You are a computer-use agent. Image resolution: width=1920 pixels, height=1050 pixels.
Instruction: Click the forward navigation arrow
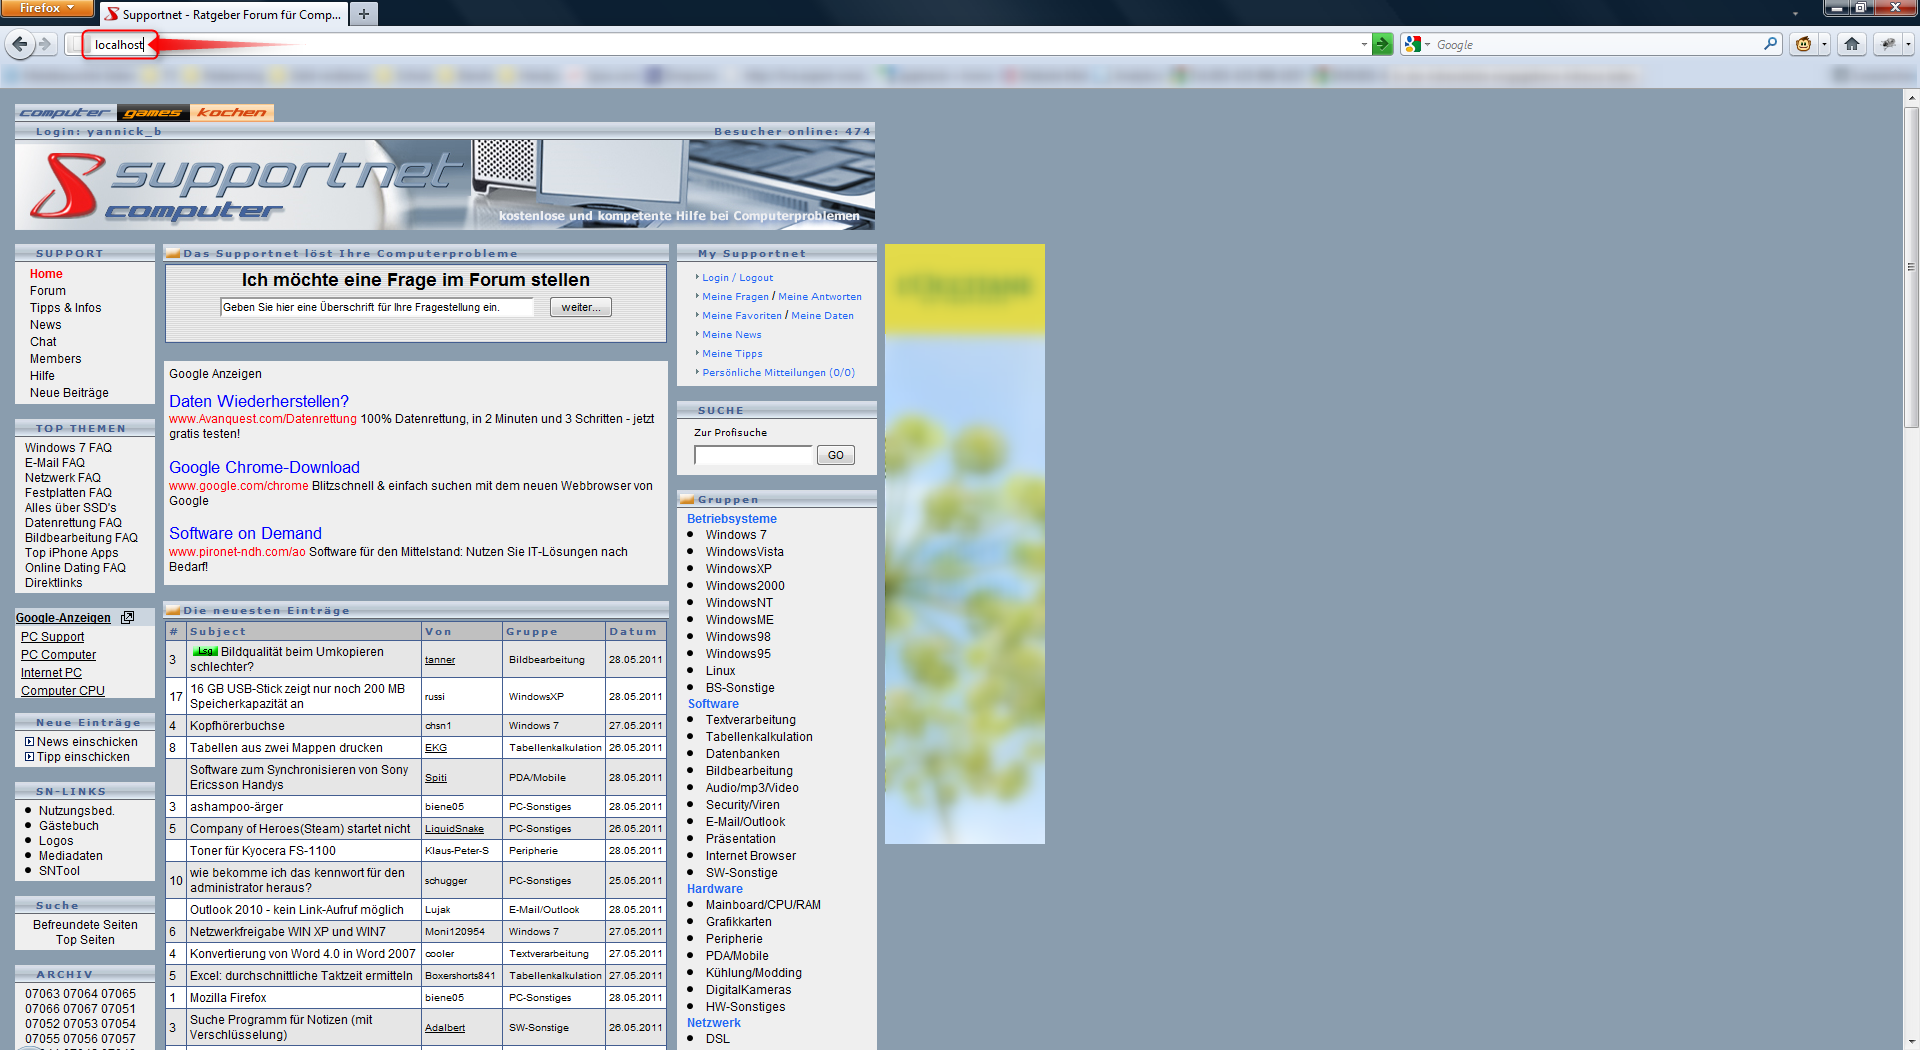pos(44,44)
